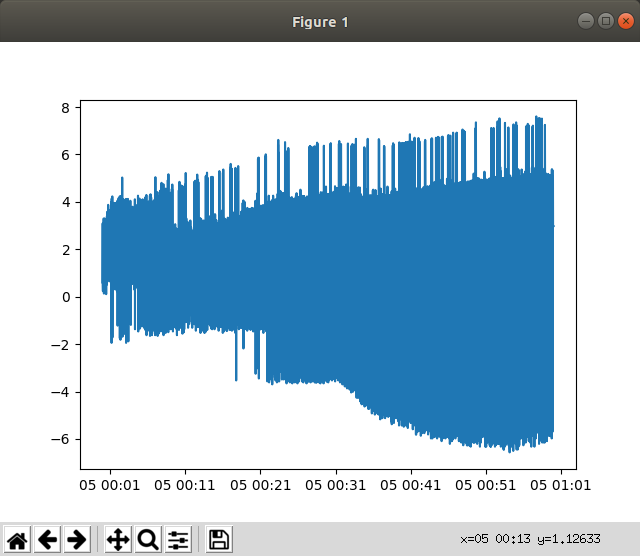Screen dimensions: 640x556
Task: Maximize the Figure 1 window
Action: 605,21
